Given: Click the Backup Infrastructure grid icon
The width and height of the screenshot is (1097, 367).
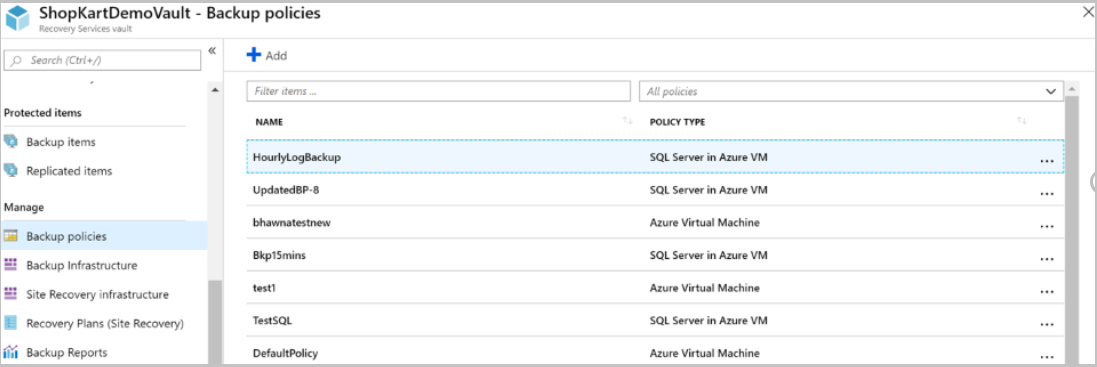Looking at the screenshot, I should click(x=10, y=265).
